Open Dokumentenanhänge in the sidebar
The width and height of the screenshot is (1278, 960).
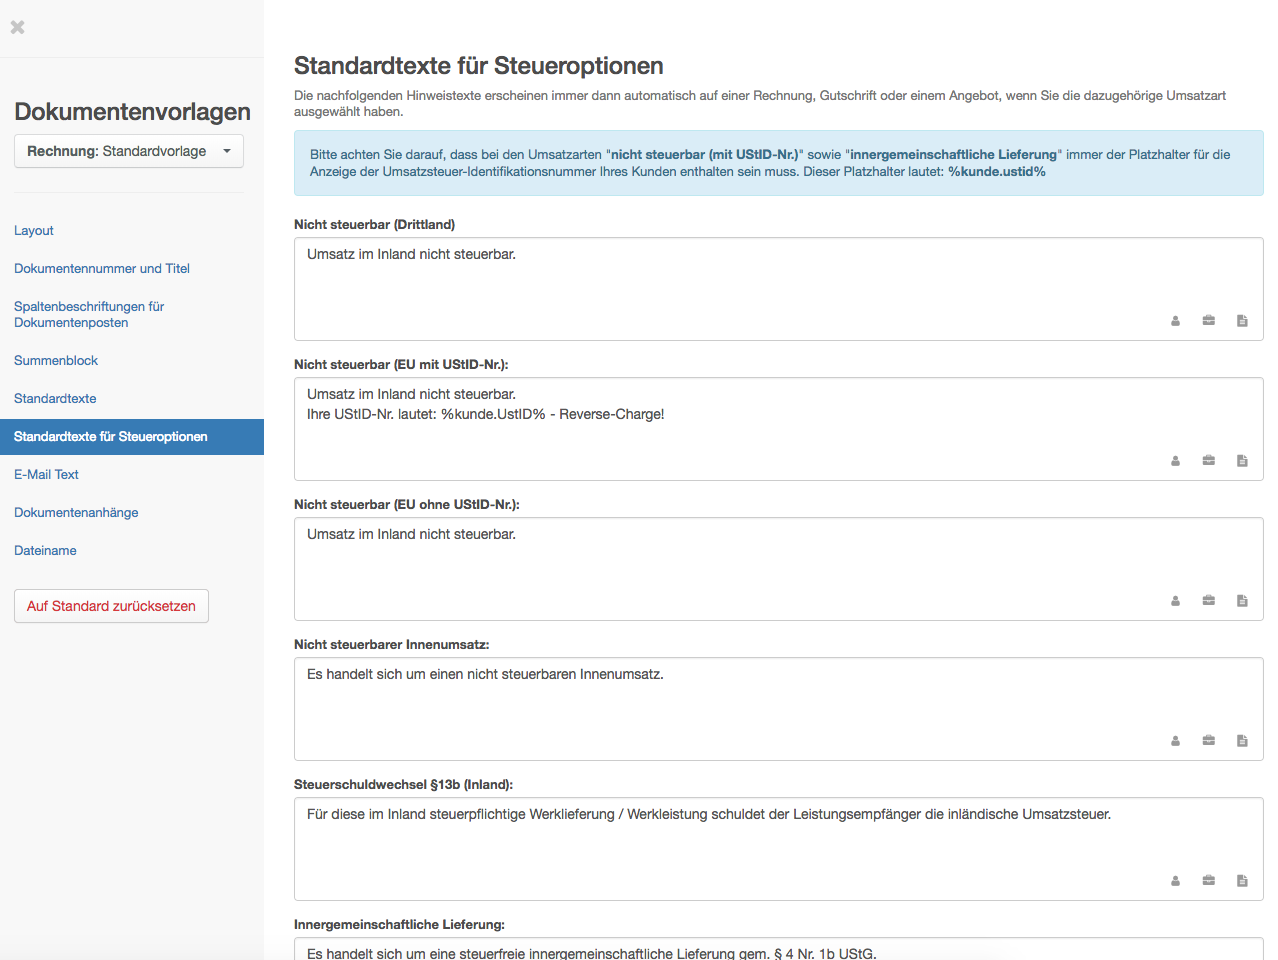click(76, 513)
